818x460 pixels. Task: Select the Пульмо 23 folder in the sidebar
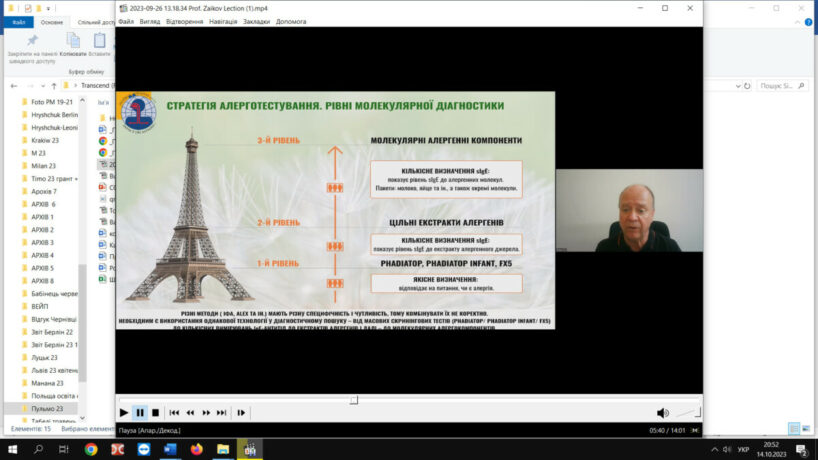pos(47,408)
